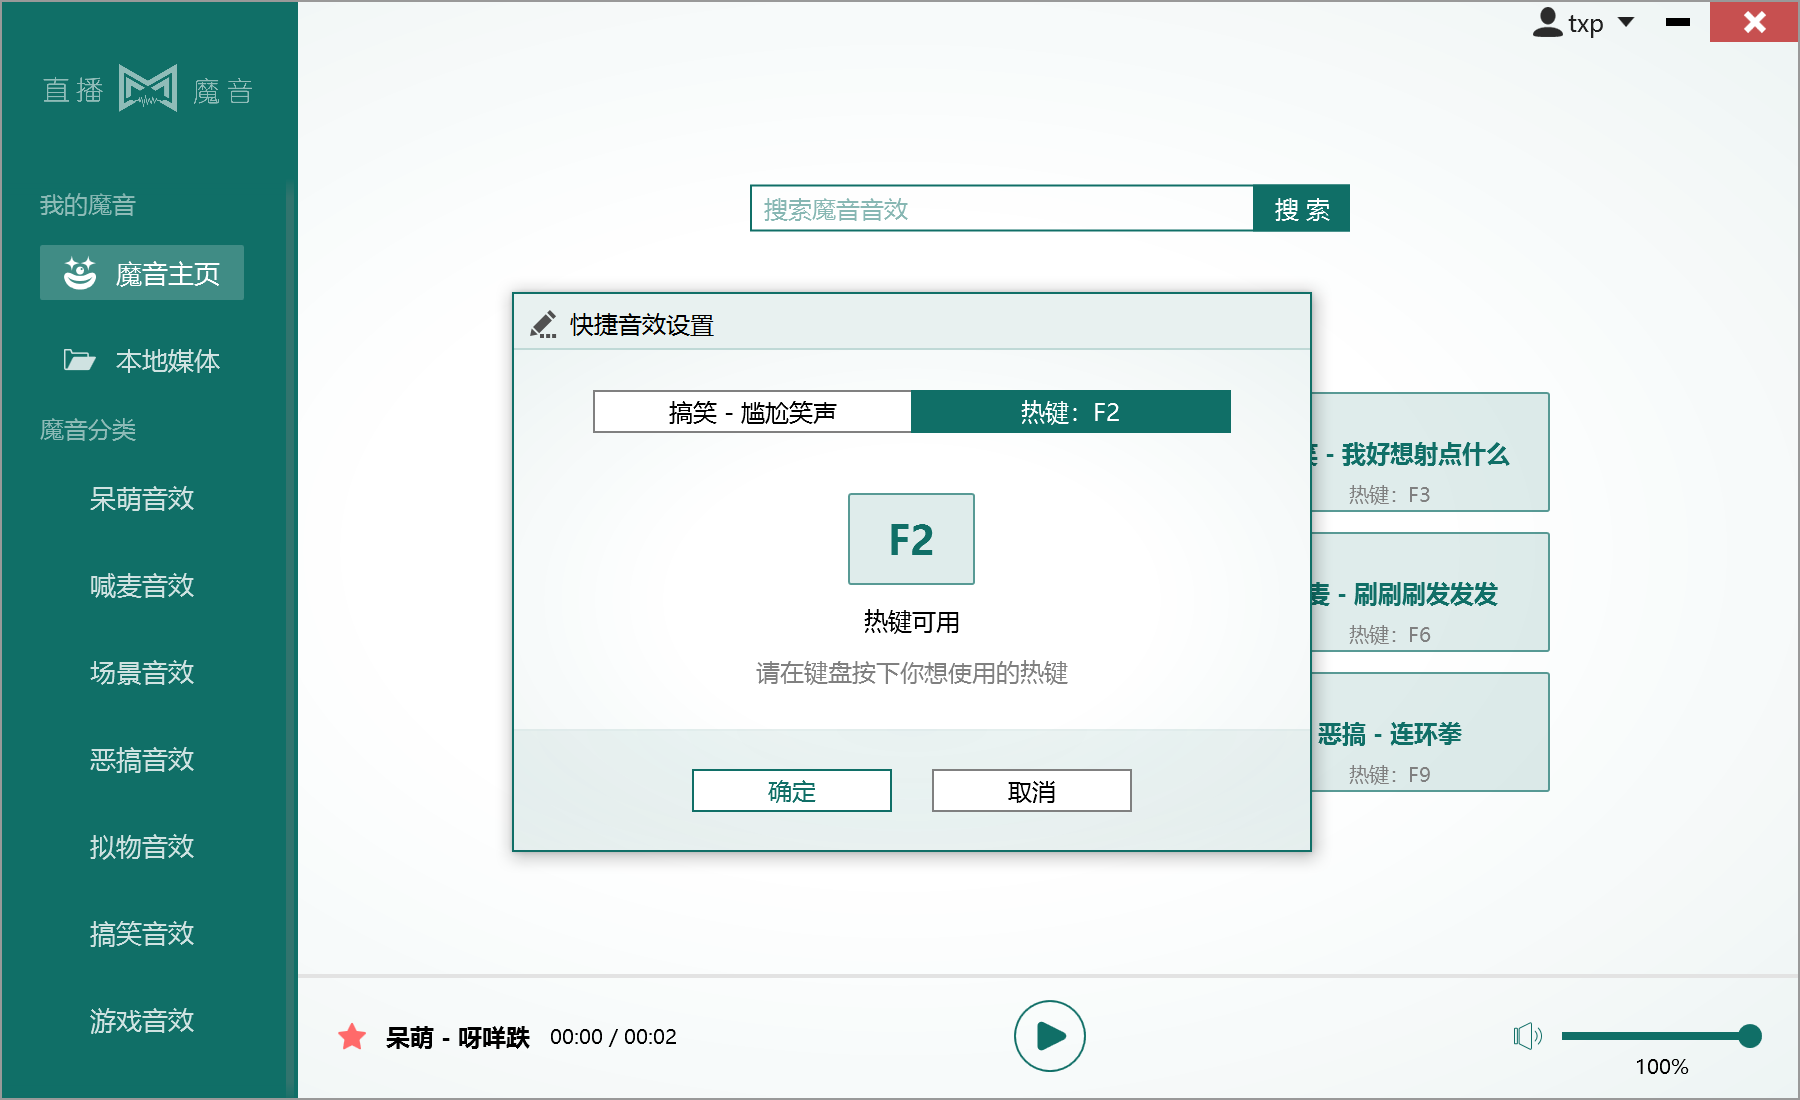
Task: Select the 场景音效 category
Action: 142,673
